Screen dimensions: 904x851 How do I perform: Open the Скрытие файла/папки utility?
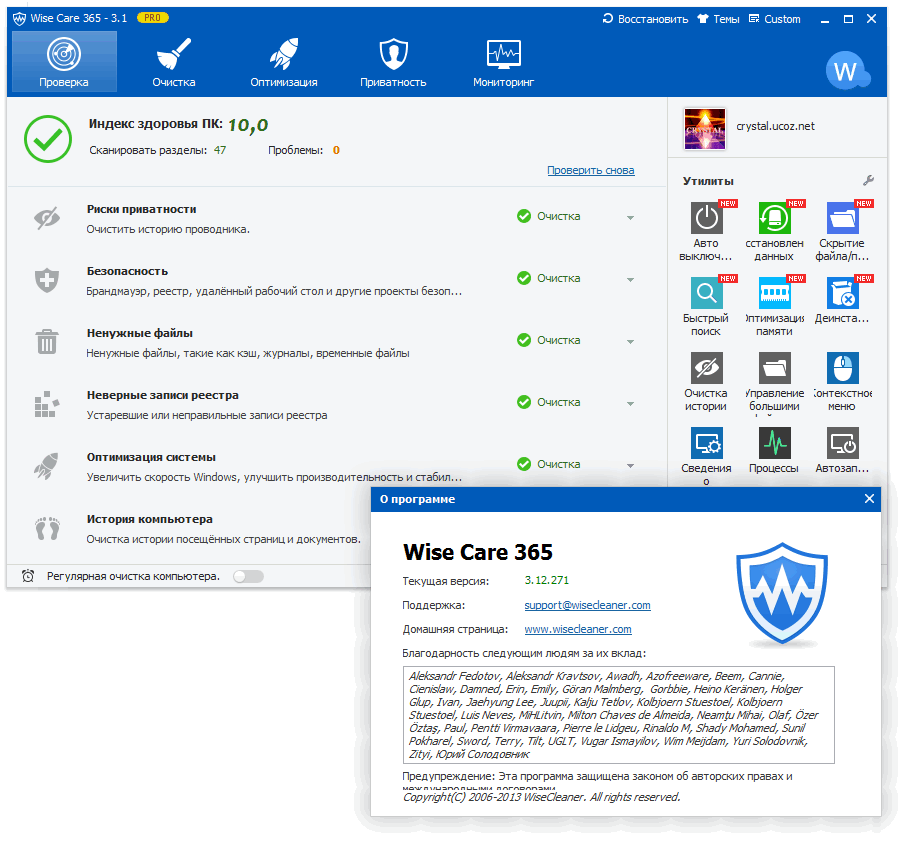click(842, 232)
